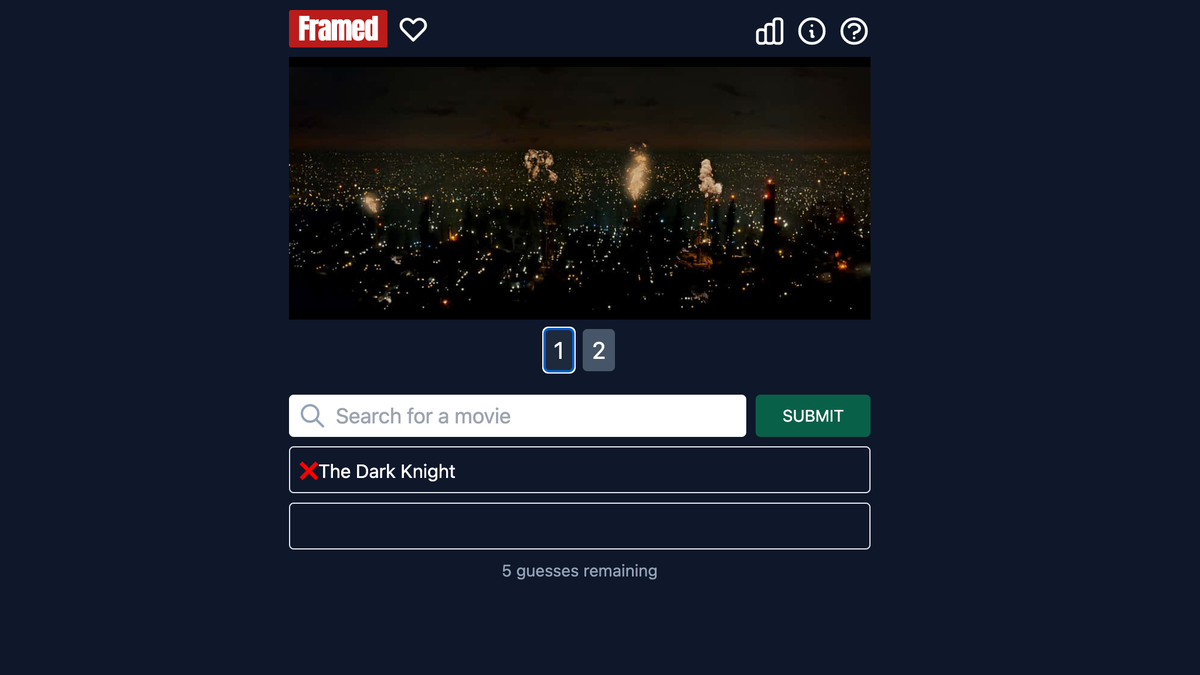Click the magnifier icon in search field
Viewport: 1200px width, 675px height.
tap(312, 416)
